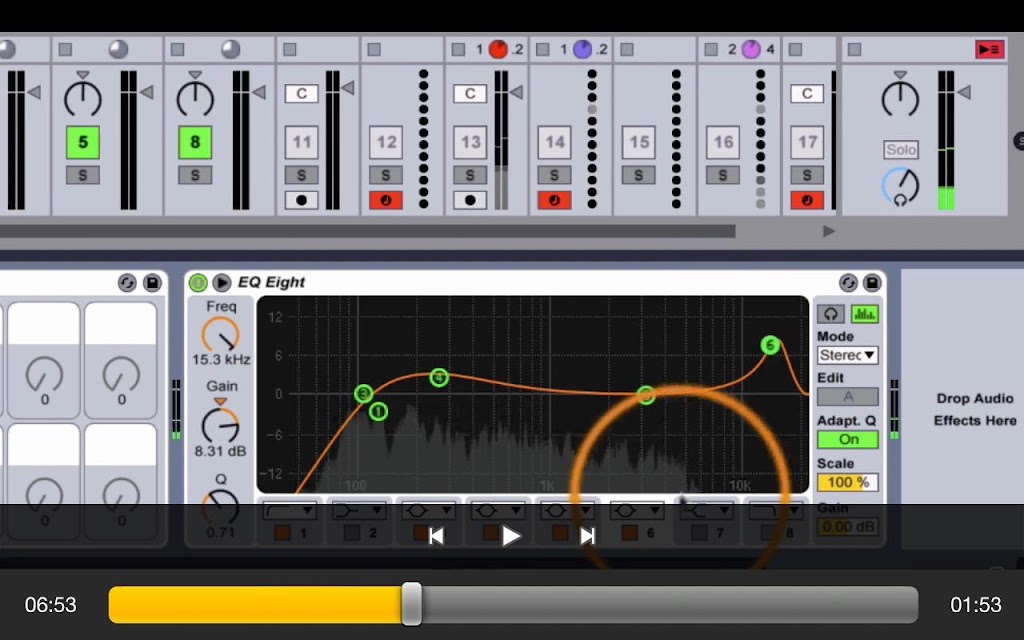This screenshot has width=1024, height=640.
Task: Toggle filter band 6 activator square
Action: 630,533
